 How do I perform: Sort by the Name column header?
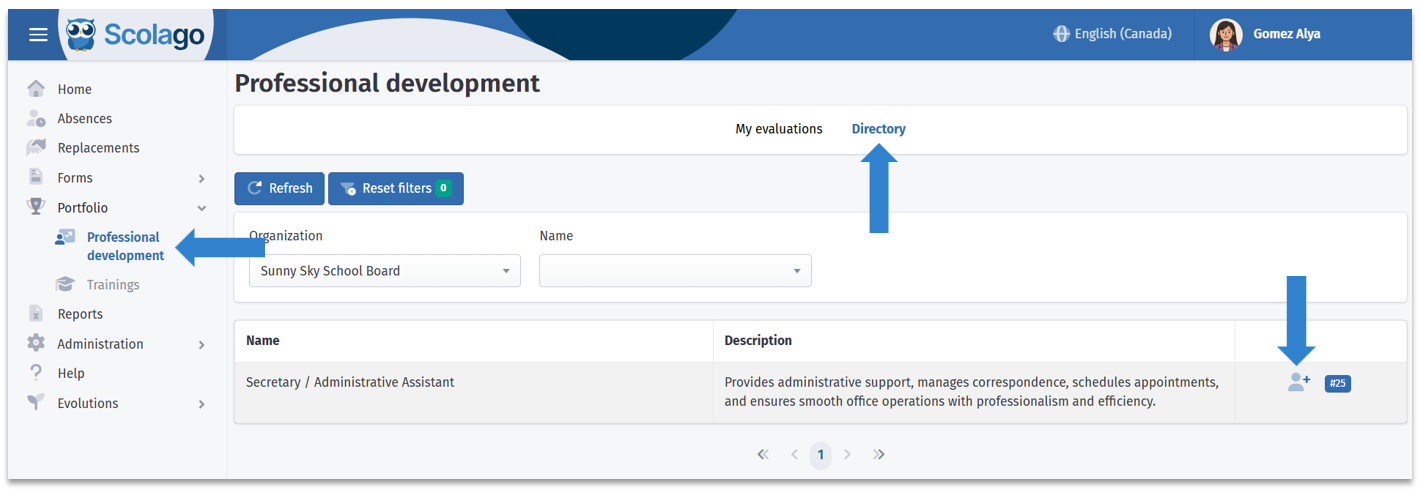[262, 340]
